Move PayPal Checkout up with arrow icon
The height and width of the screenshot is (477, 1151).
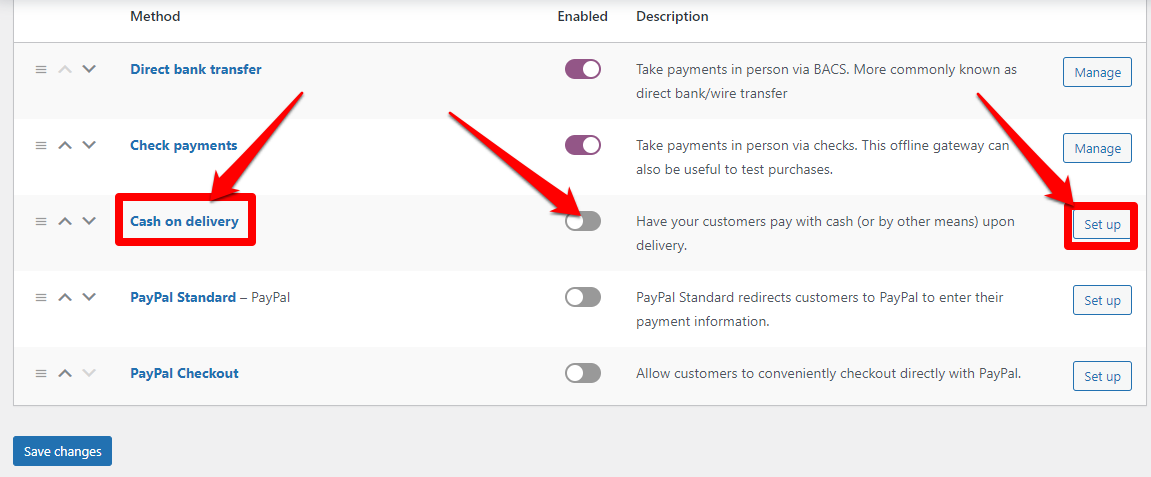pyautogui.click(x=65, y=373)
